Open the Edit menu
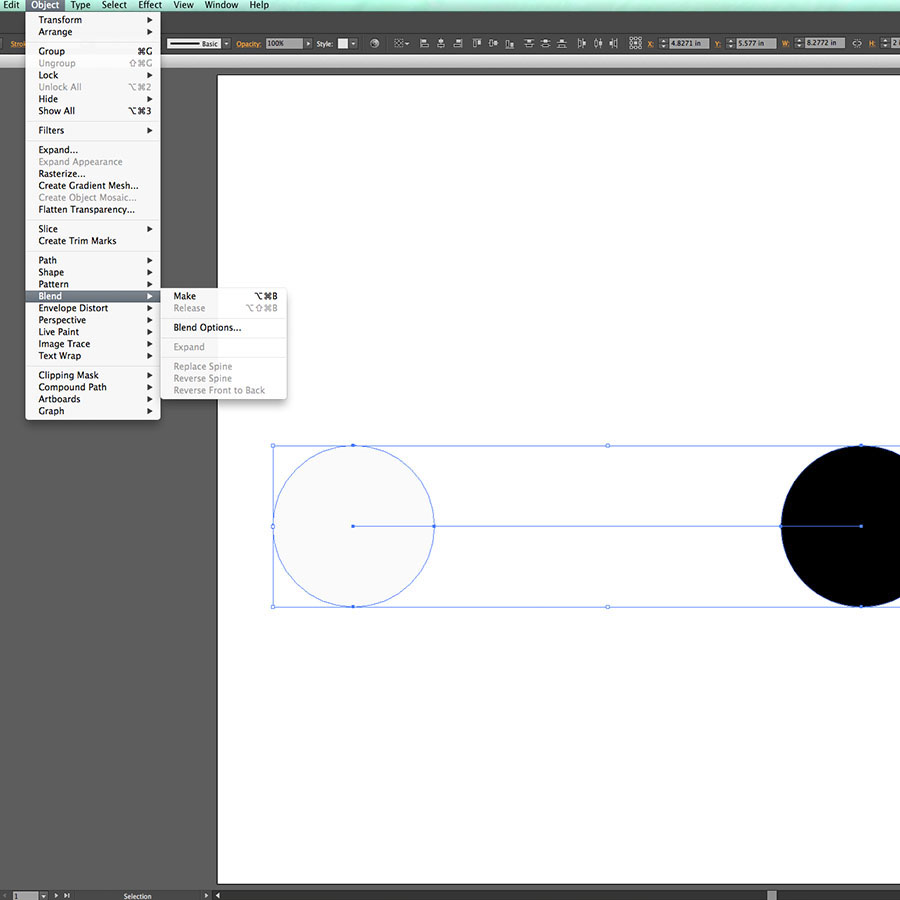900x900 pixels. [11, 5]
